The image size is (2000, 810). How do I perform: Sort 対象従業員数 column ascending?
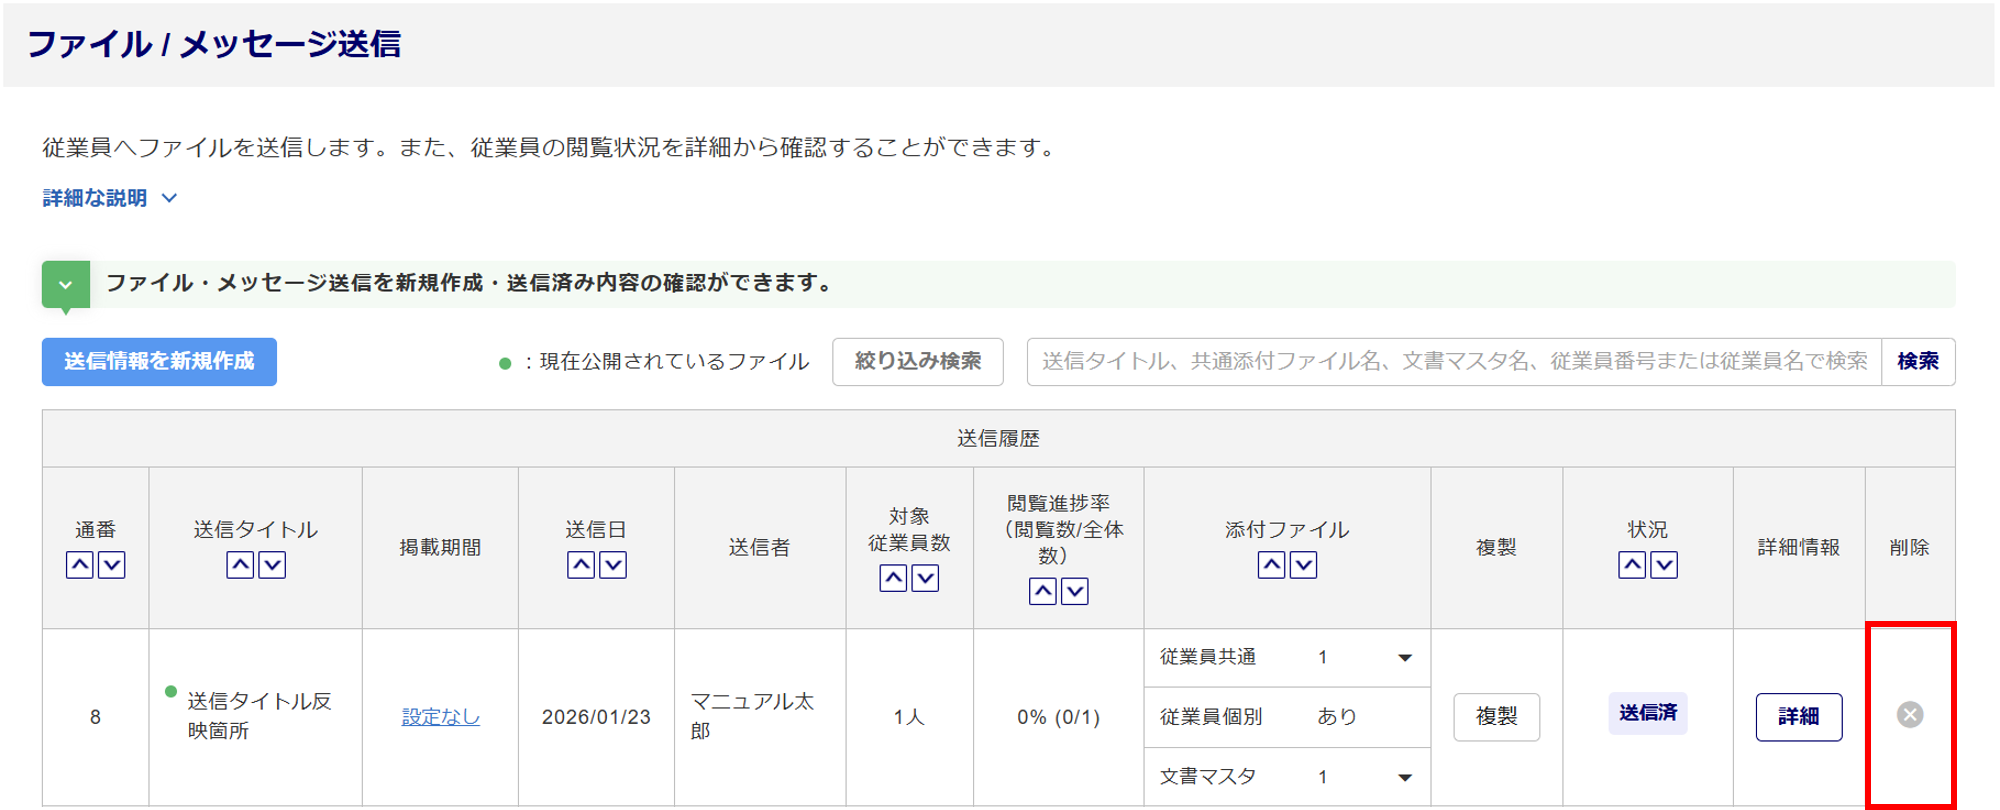893,578
